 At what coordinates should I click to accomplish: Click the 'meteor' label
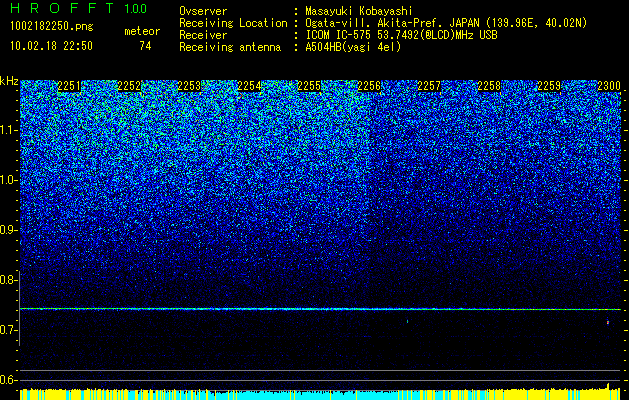pyautogui.click(x=142, y=31)
